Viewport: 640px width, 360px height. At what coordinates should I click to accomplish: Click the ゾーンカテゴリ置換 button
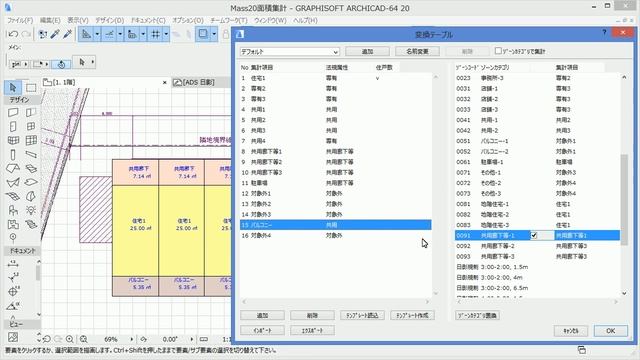click(x=477, y=315)
